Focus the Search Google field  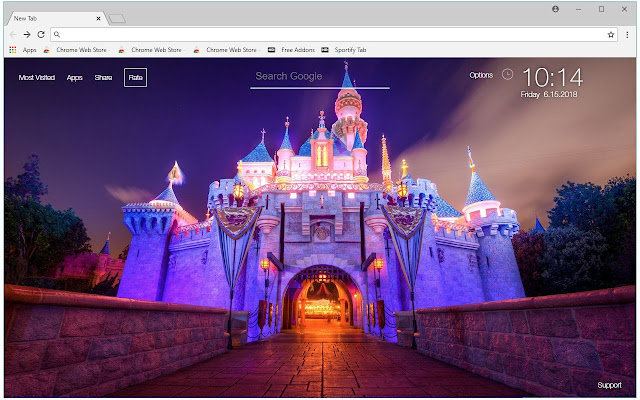[x=320, y=77]
